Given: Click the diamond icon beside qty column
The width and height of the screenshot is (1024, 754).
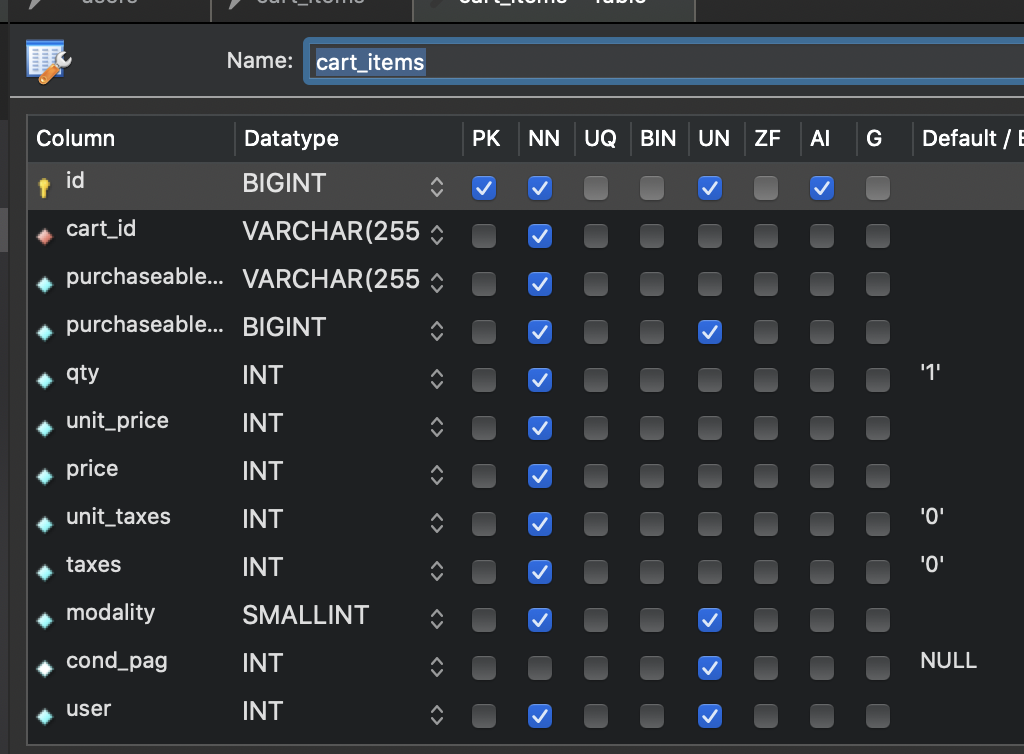Looking at the screenshot, I should [44, 380].
